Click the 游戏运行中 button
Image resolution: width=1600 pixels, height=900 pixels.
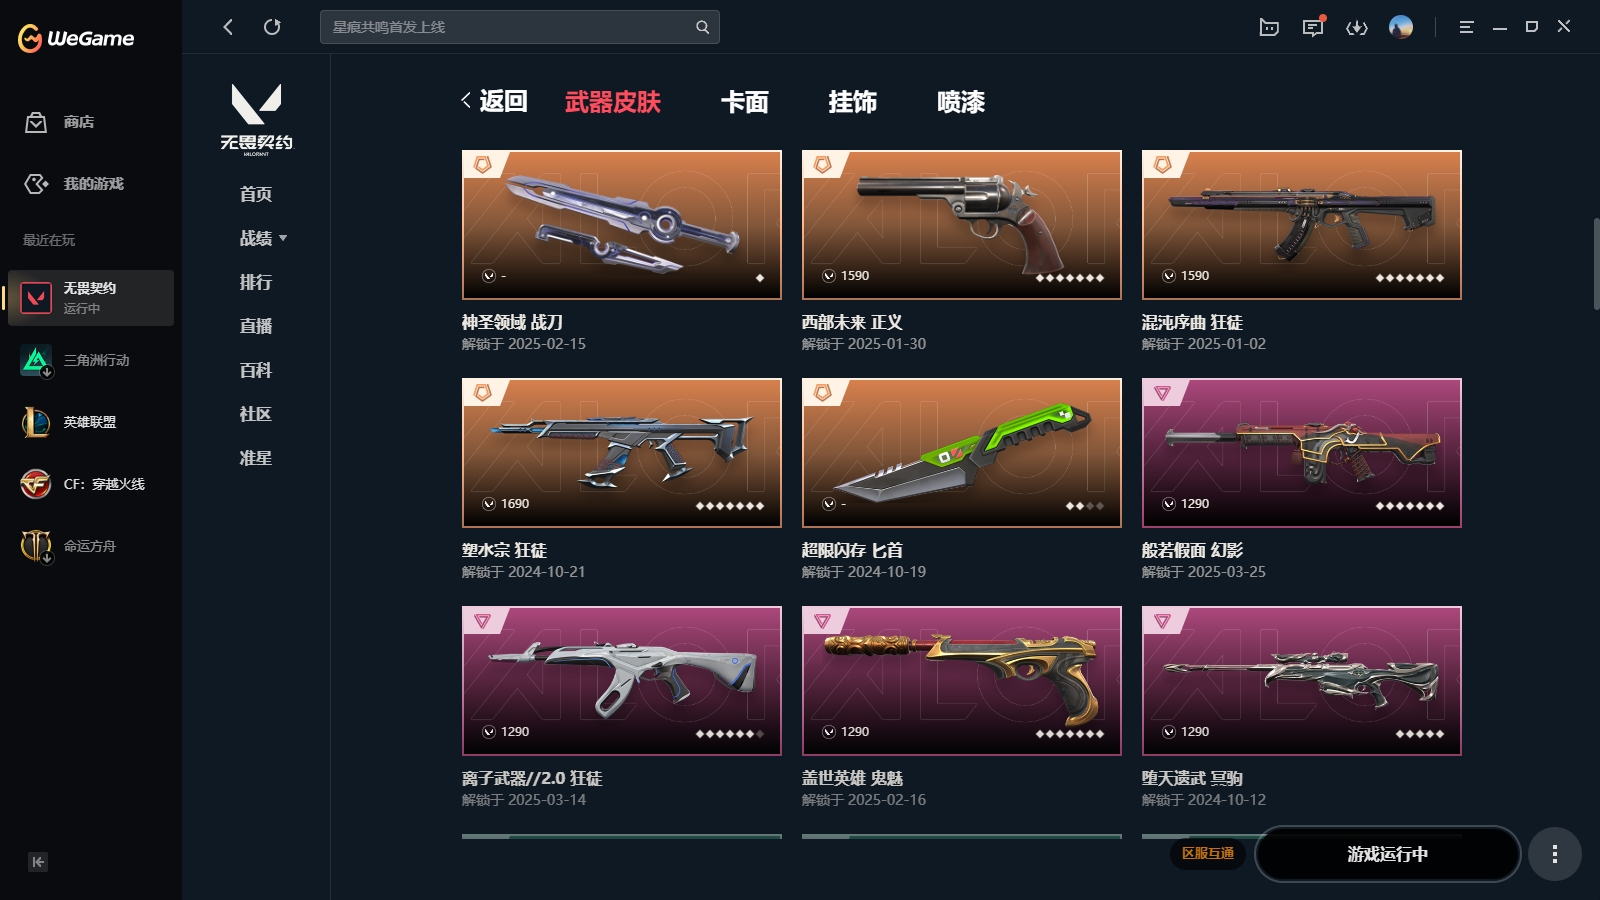(x=1388, y=854)
